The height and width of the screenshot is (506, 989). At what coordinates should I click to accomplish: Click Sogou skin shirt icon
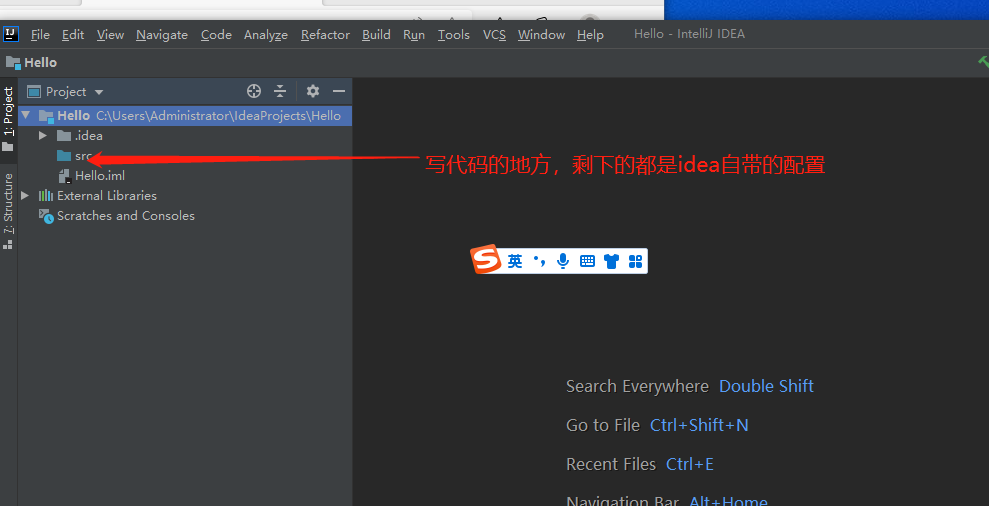[611, 261]
